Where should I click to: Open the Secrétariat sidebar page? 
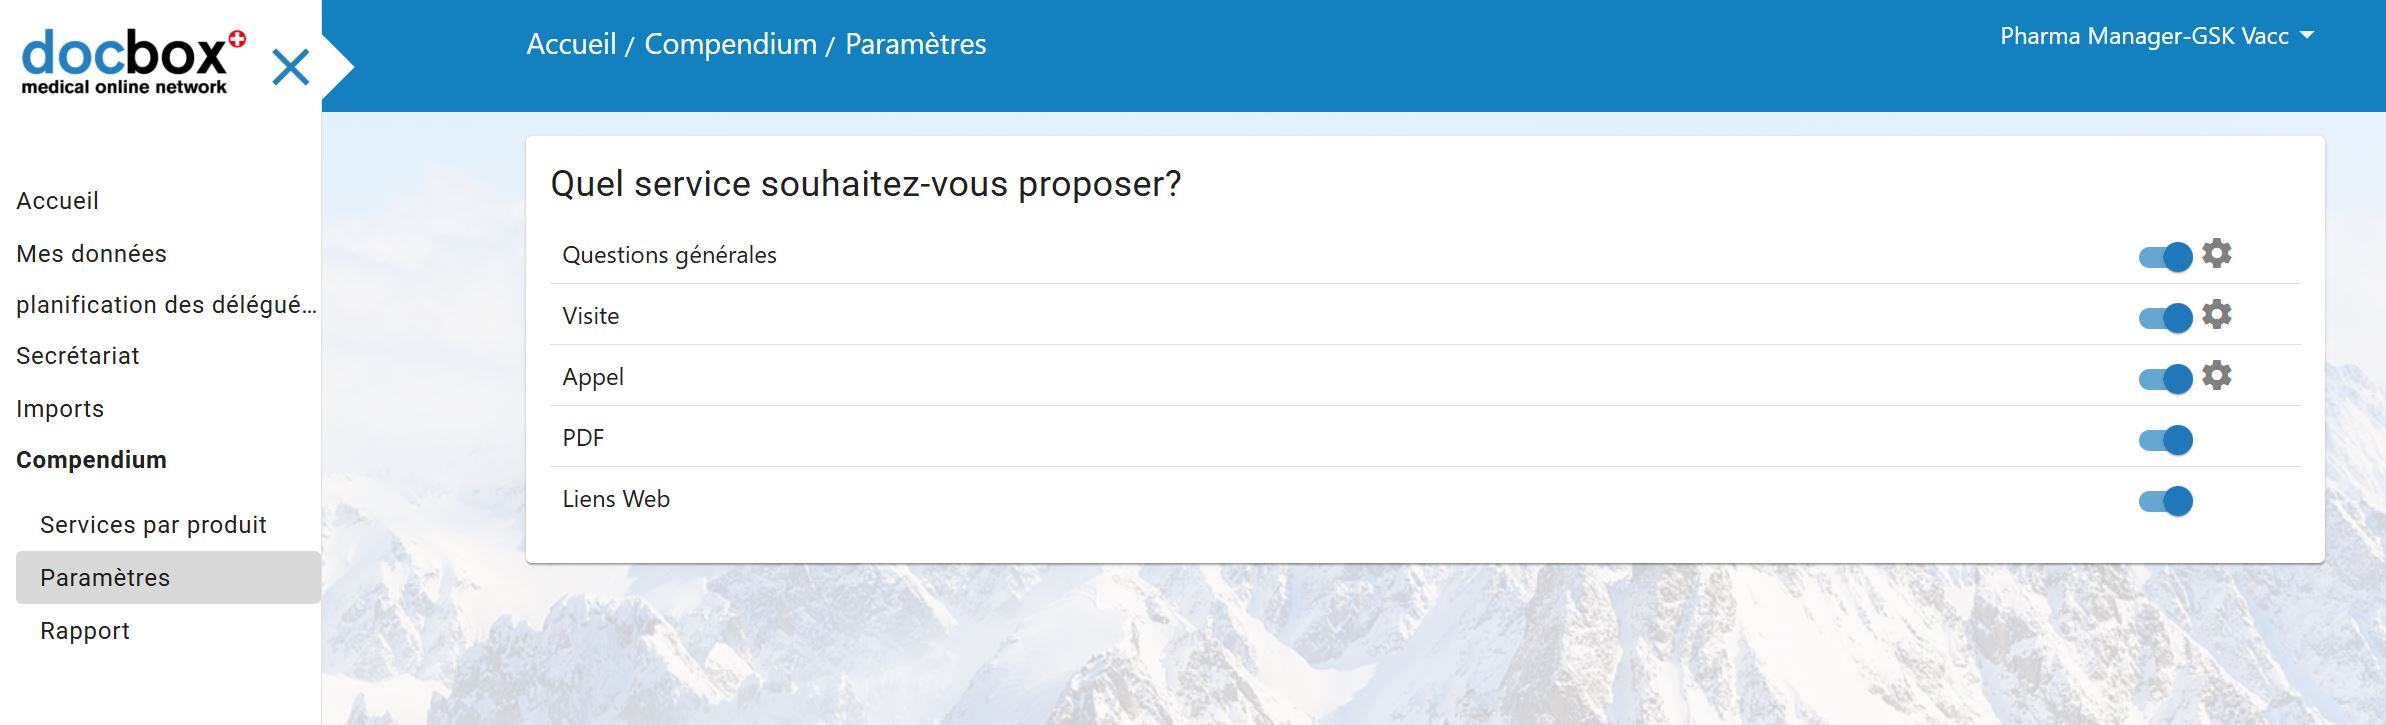coord(78,356)
